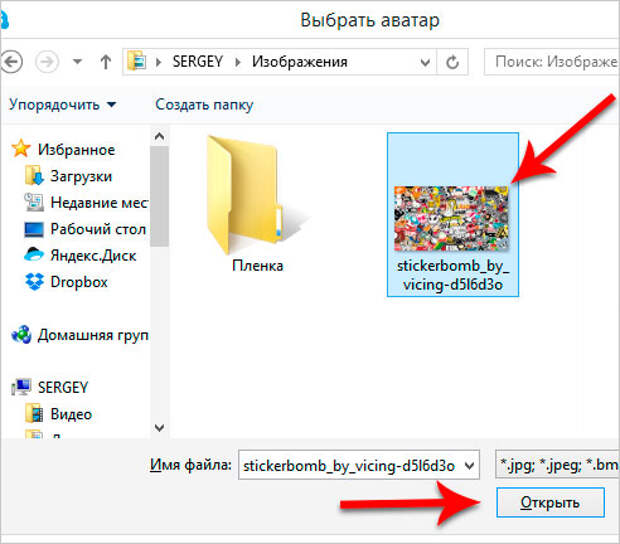
Task: Click the Dropbox icon in sidebar
Action: tap(34, 281)
